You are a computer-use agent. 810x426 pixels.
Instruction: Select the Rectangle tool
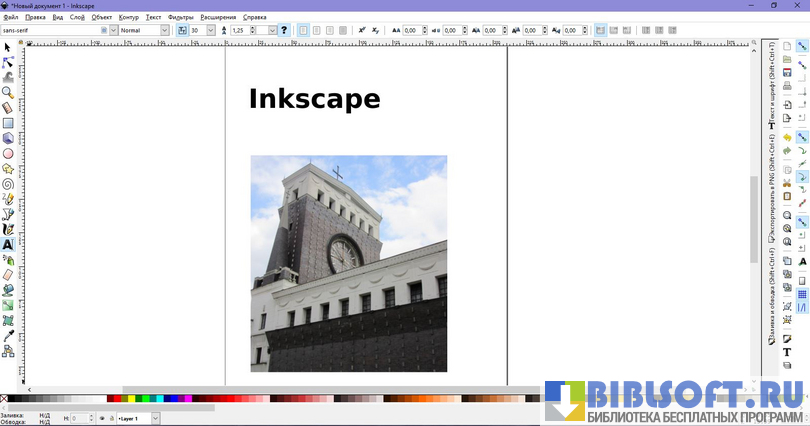tap(8, 123)
